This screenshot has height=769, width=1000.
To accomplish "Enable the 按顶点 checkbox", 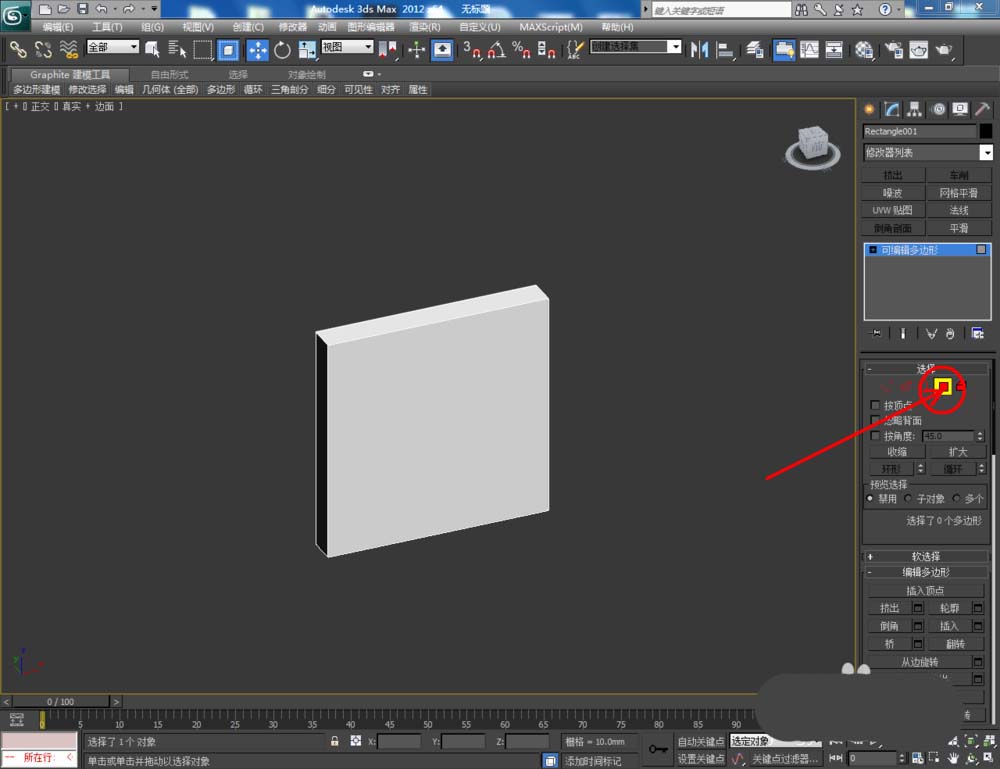I will [876, 406].
